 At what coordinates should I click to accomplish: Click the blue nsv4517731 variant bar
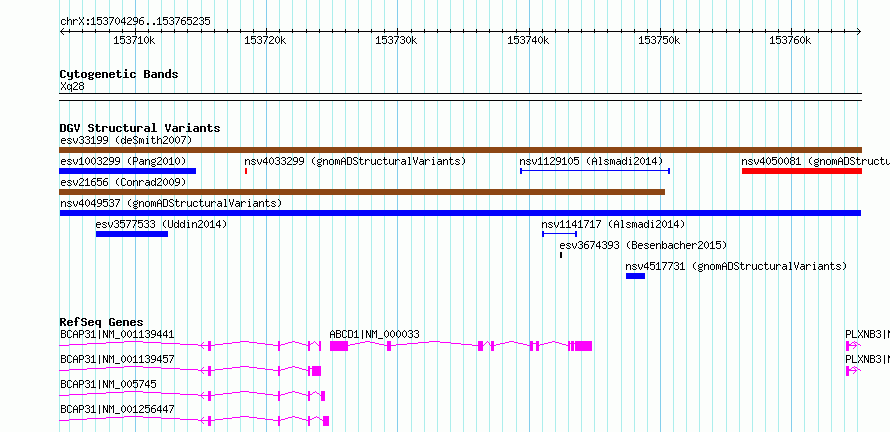point(635,276)
